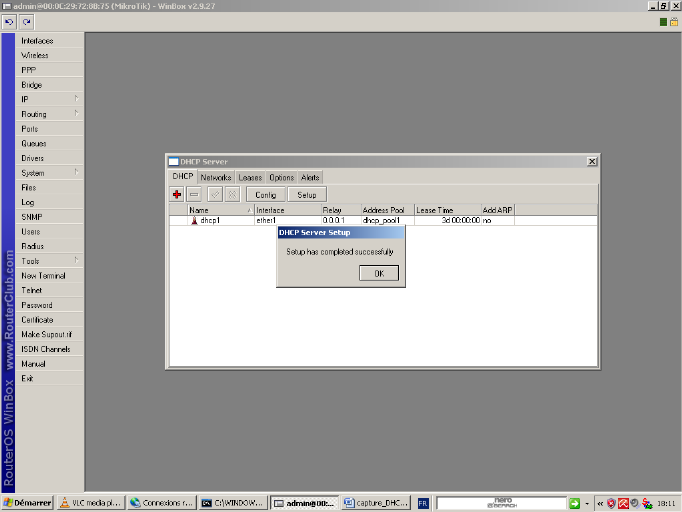682x512 pixels.
Task: Open the Manual menu item
Action: (x=49, y=364)
